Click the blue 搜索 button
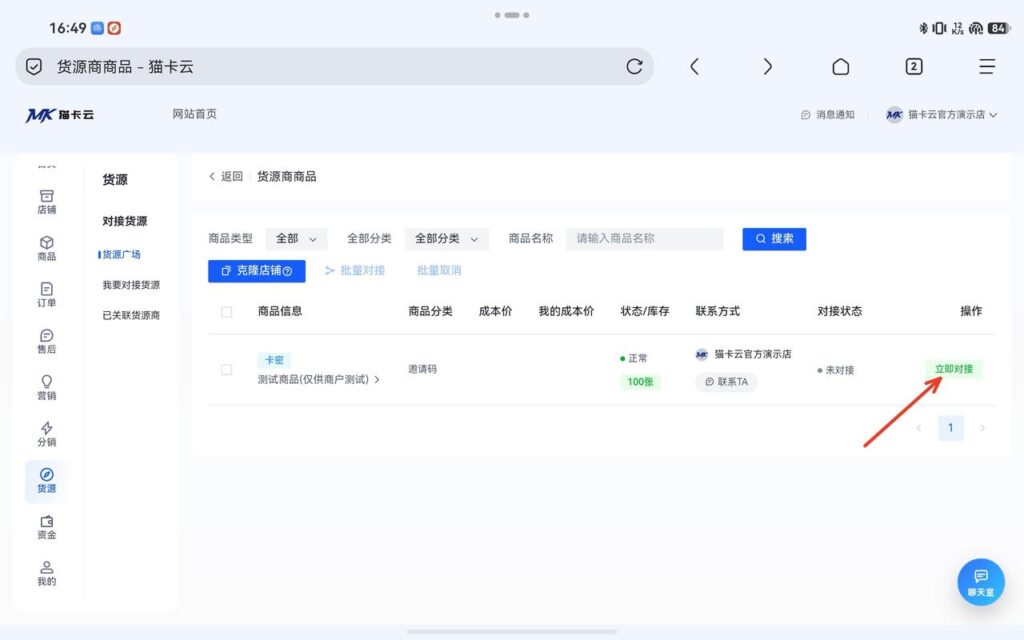The image size is (1024, 640). point(774,239)
